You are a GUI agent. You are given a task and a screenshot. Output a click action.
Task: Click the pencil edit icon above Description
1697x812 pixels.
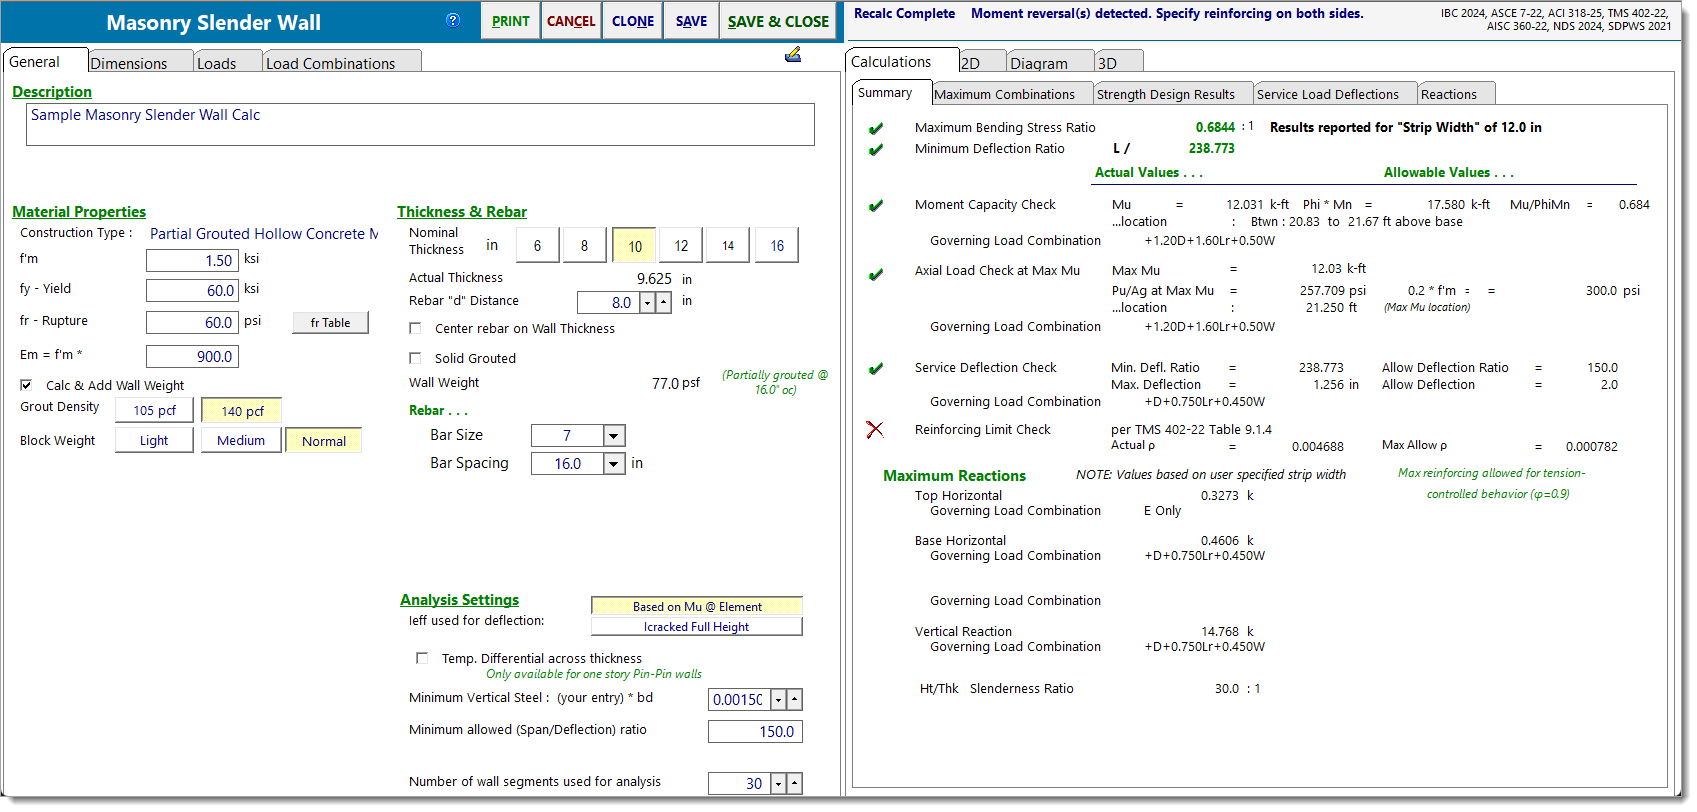pyautogui.click(x=793, y=55)
